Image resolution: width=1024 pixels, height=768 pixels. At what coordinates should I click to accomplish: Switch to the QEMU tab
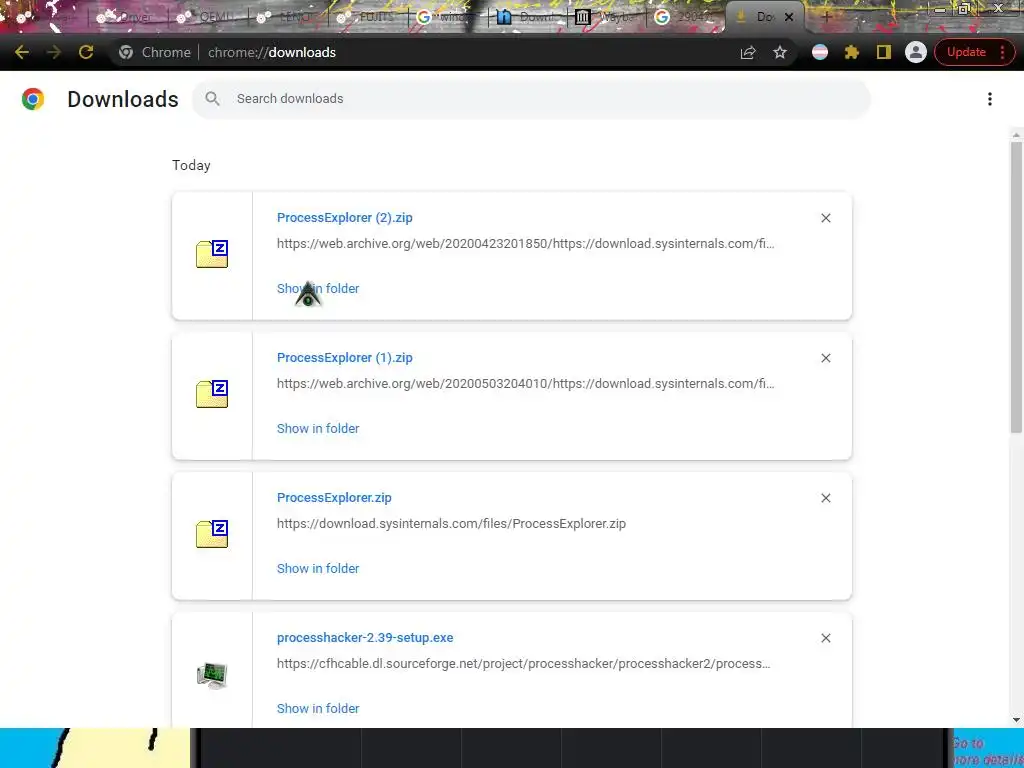[208, 18]
